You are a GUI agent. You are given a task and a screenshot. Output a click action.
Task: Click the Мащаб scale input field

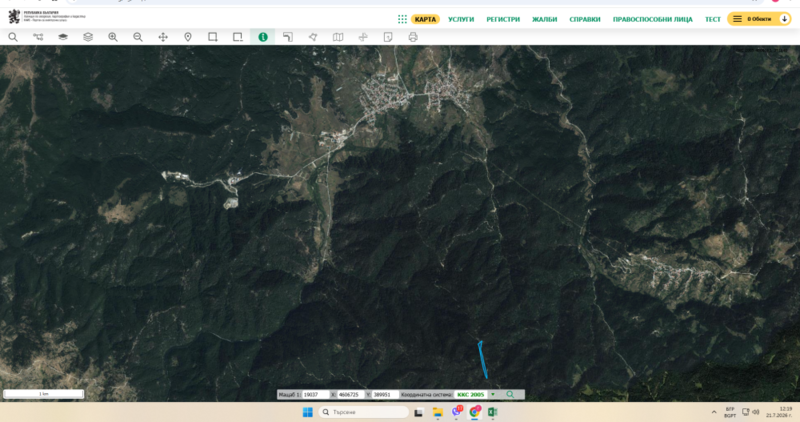point(315,394)
